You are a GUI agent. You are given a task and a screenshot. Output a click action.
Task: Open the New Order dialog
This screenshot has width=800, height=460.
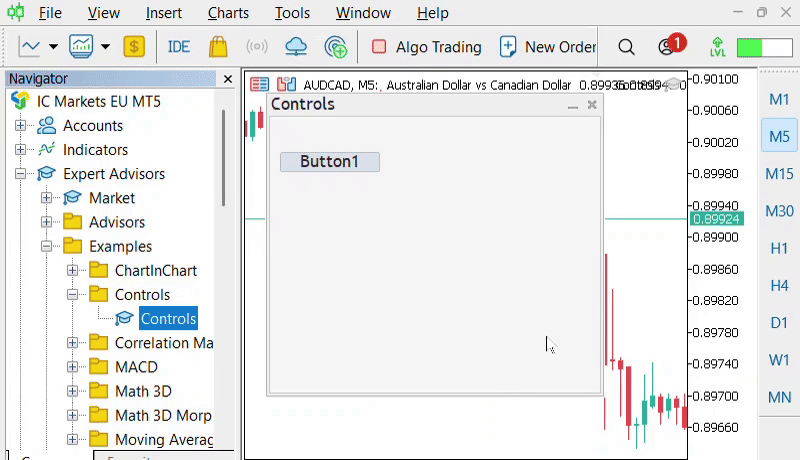point(547,47)
